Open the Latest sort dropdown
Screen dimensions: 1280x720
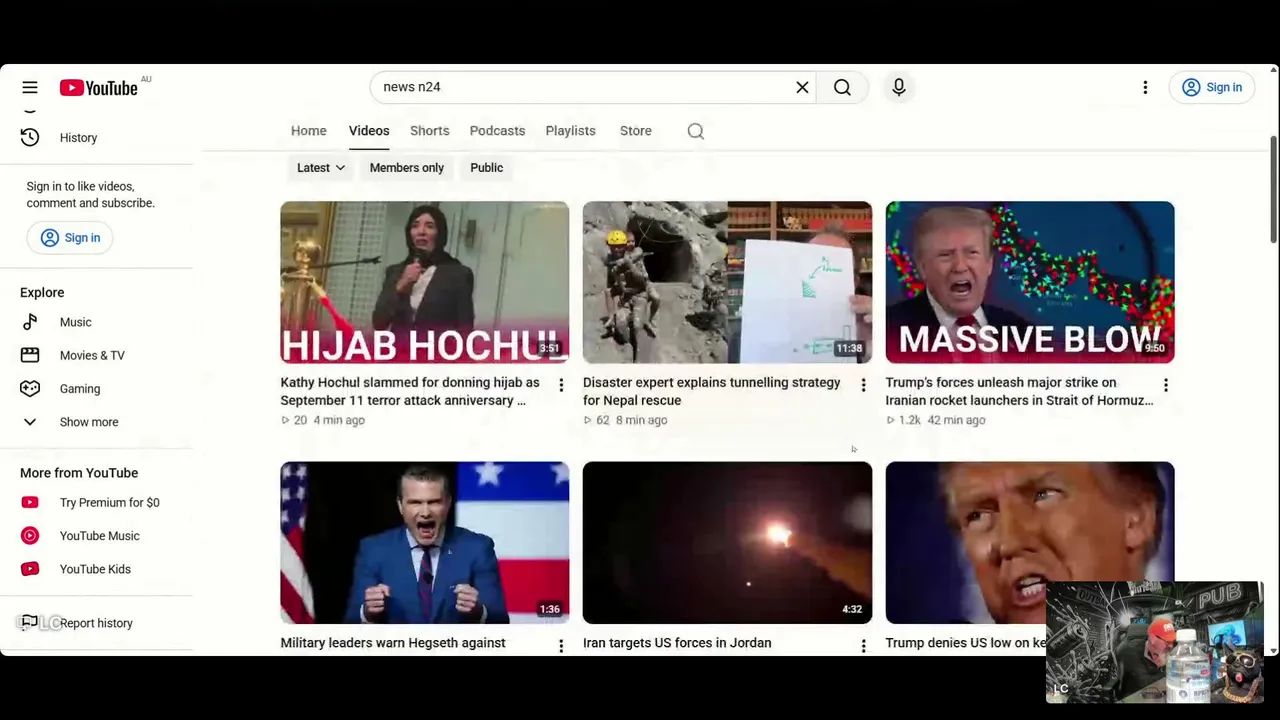click(321, 168)
